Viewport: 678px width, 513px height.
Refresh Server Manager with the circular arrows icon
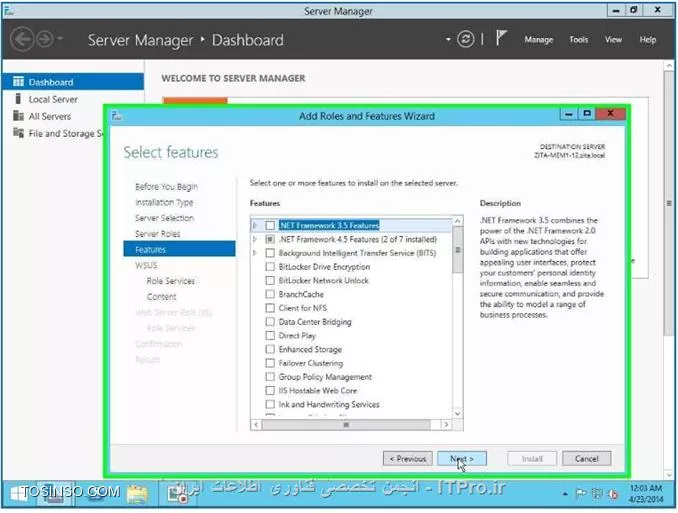coord(466,39)
